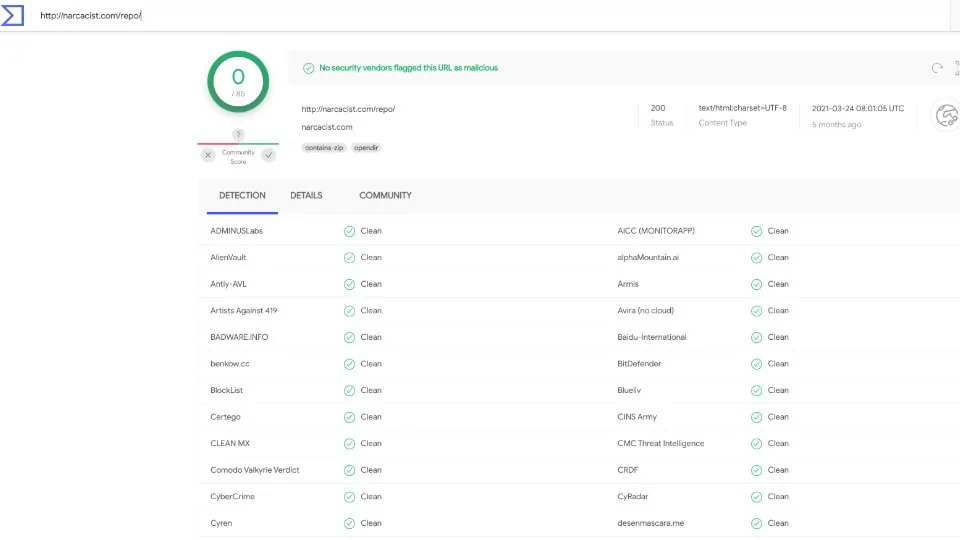
Task: Click the globe graph icon at right
Action: coord(946,115)
